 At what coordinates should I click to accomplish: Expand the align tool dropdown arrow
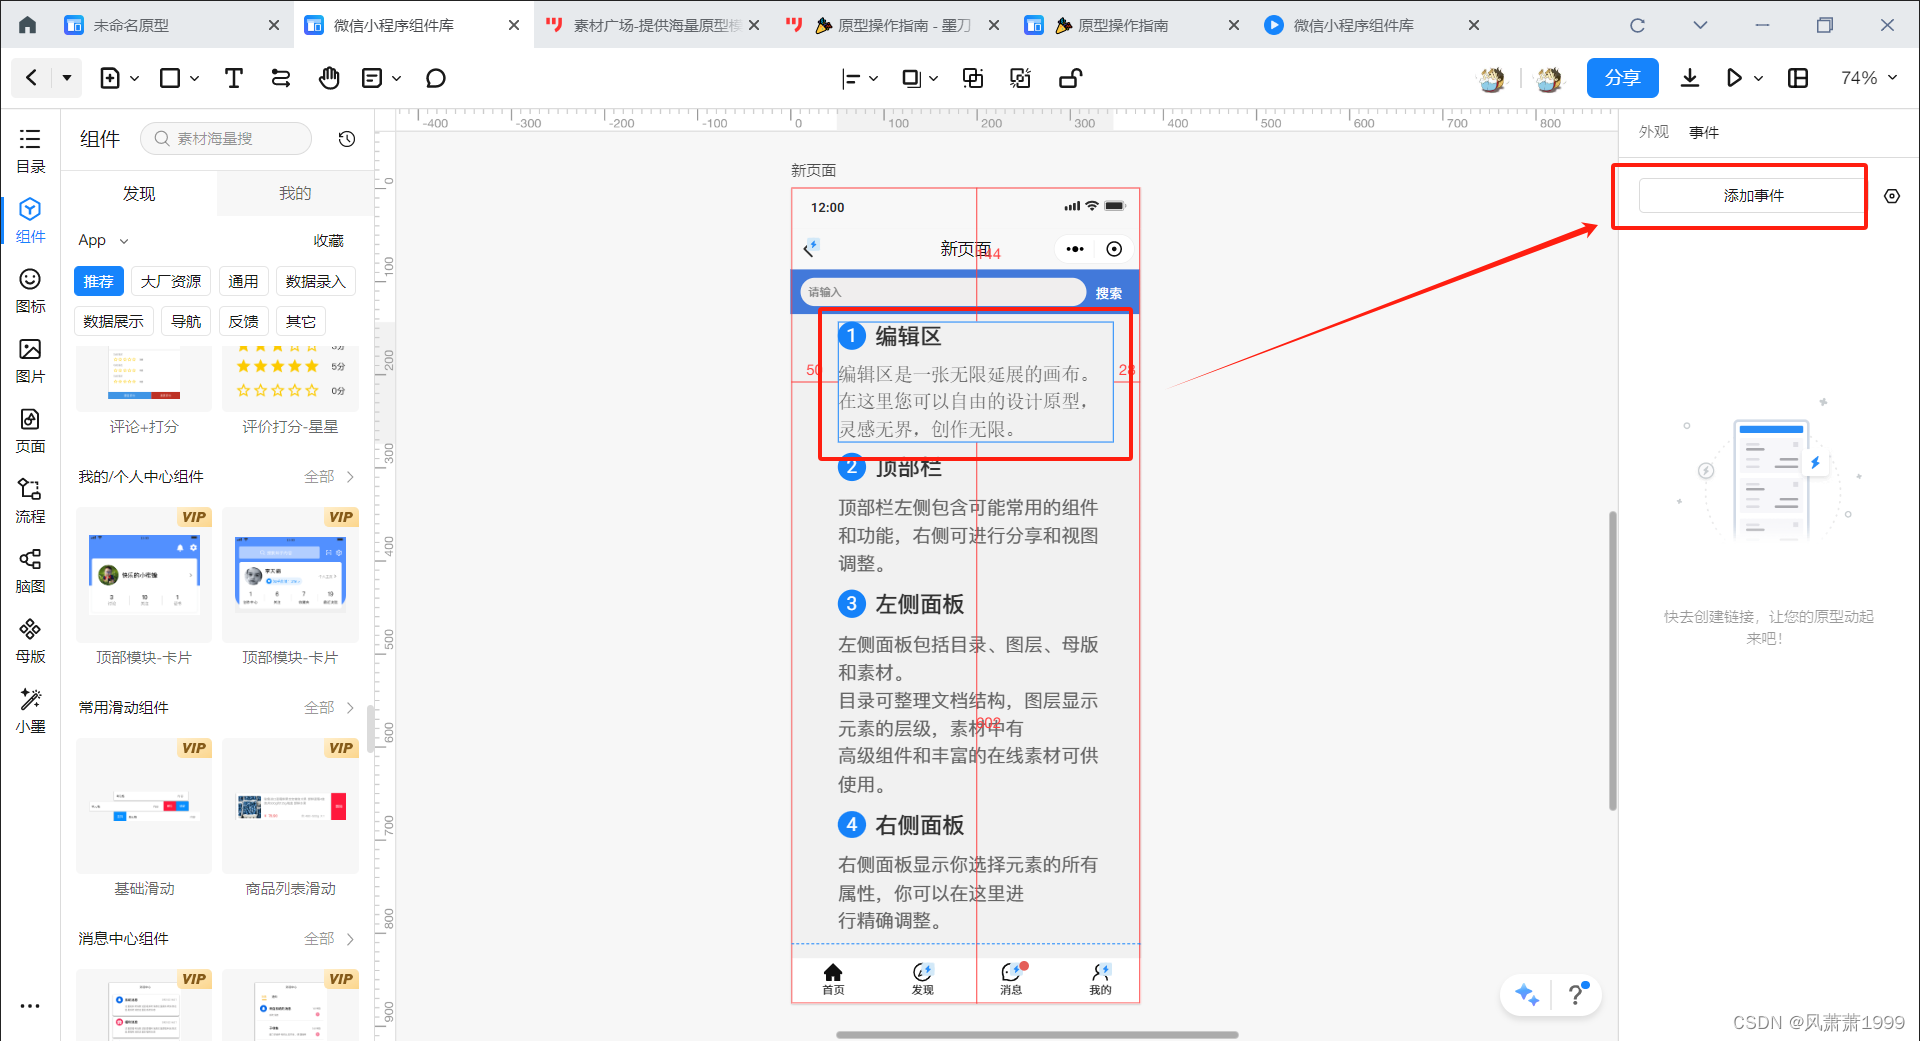point(874,78)
